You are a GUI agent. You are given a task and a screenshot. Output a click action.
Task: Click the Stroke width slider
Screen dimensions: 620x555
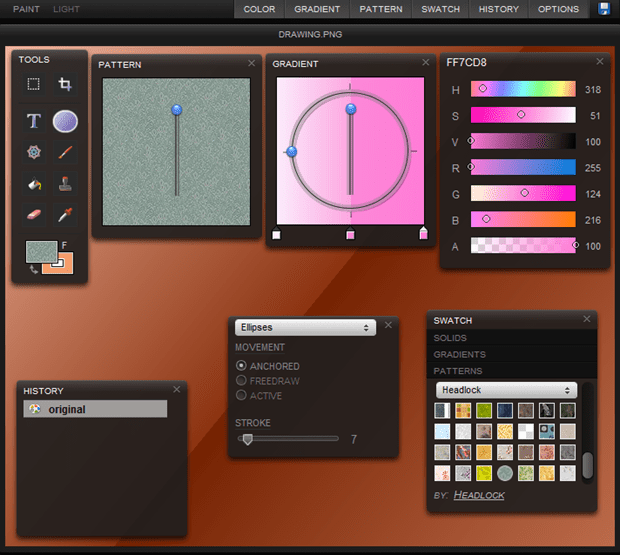(288, 439)
